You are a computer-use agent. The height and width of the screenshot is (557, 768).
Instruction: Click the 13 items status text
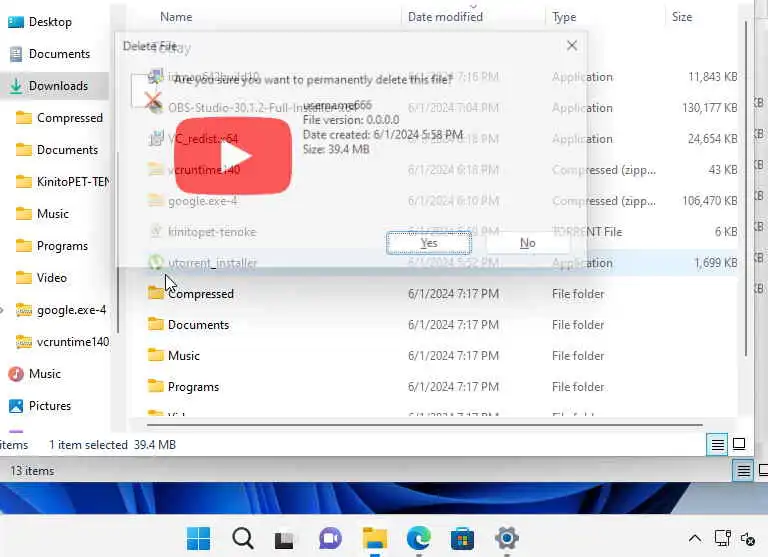(32, 471)
